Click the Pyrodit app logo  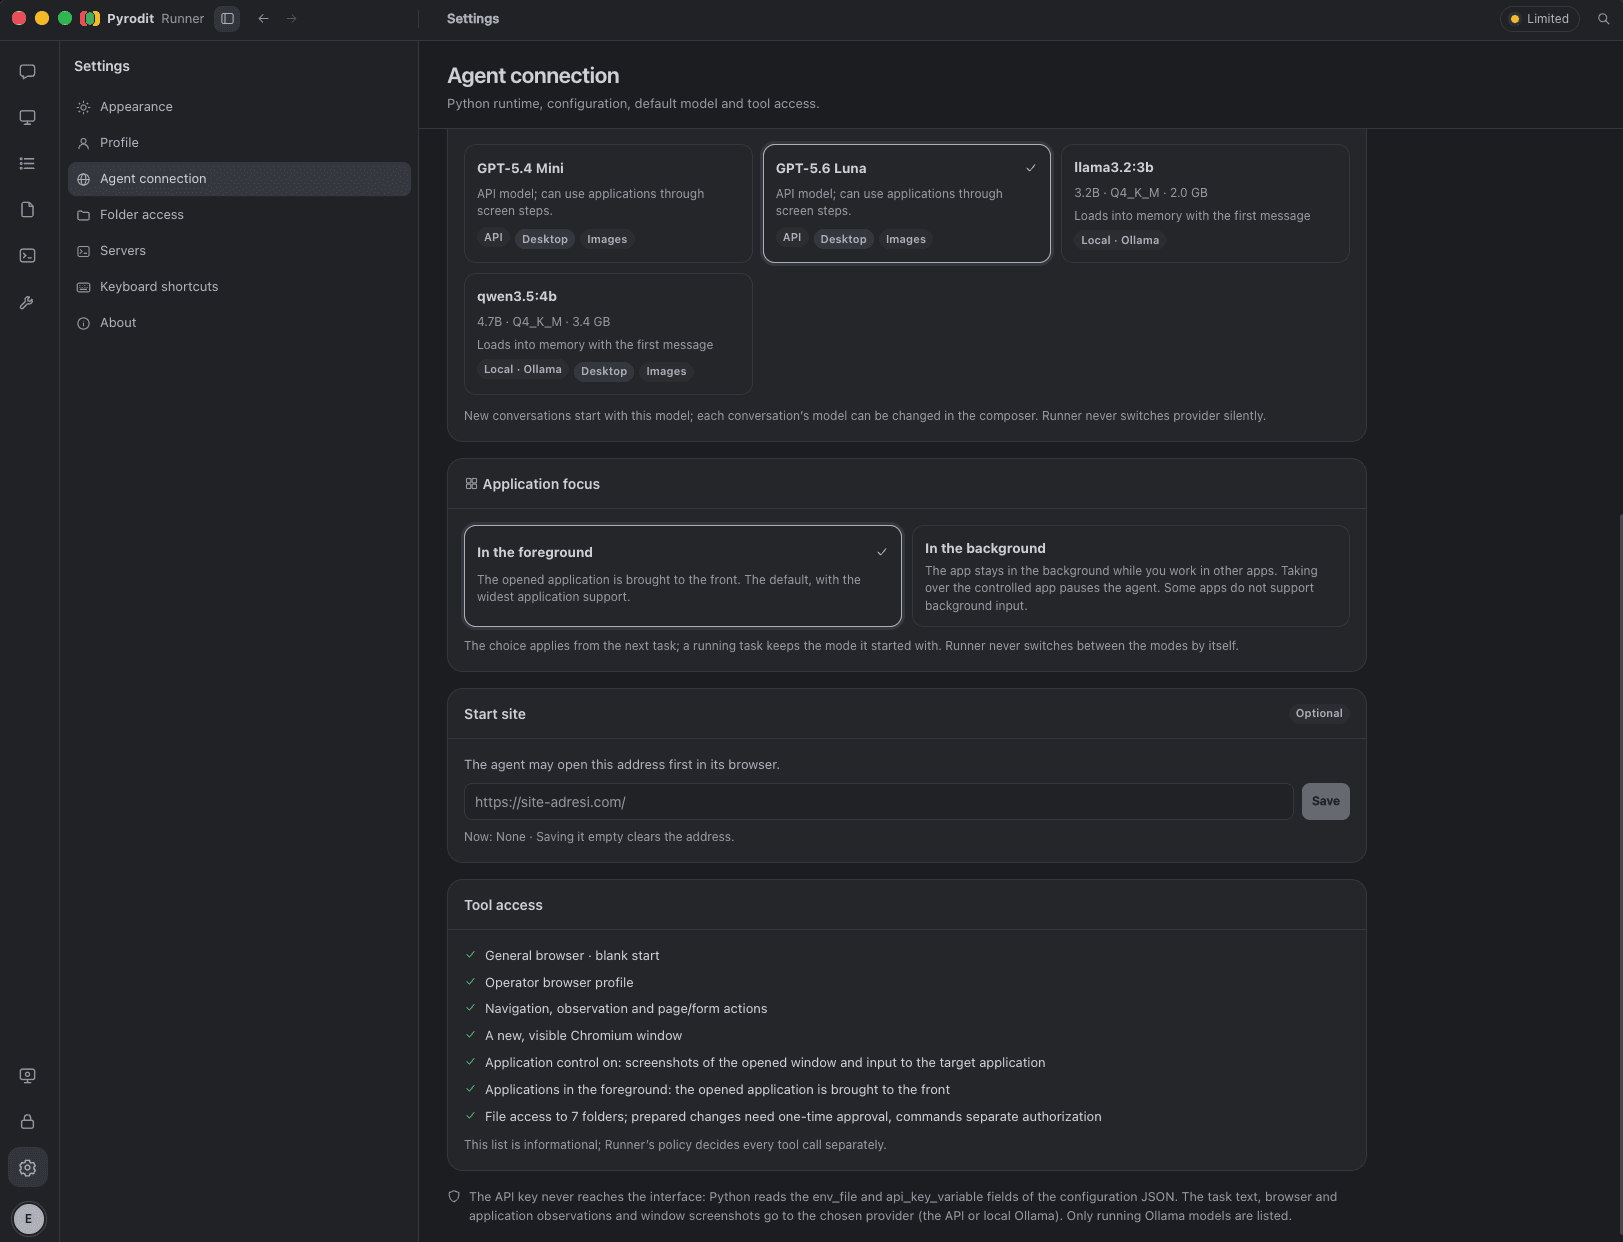(90, 19)
